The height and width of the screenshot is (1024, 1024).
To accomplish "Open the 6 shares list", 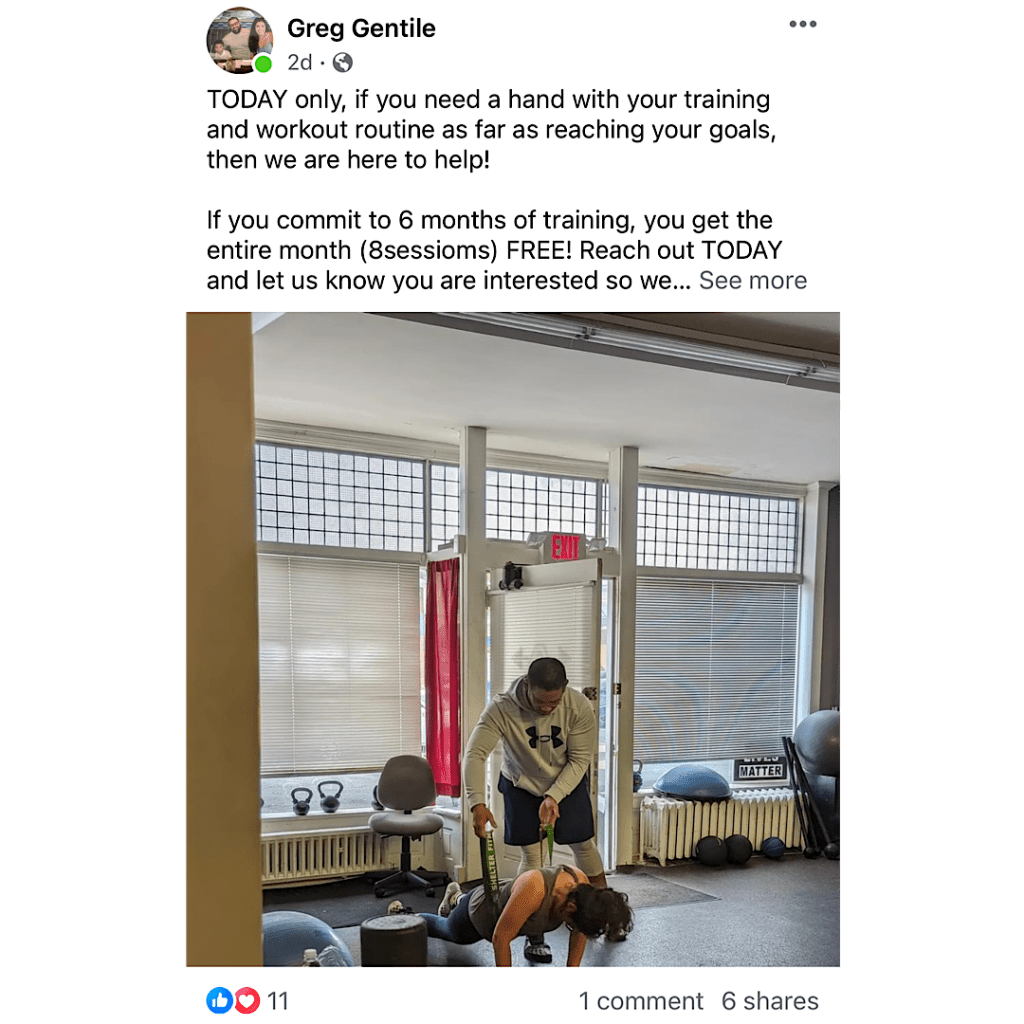I will (770, 1001).
